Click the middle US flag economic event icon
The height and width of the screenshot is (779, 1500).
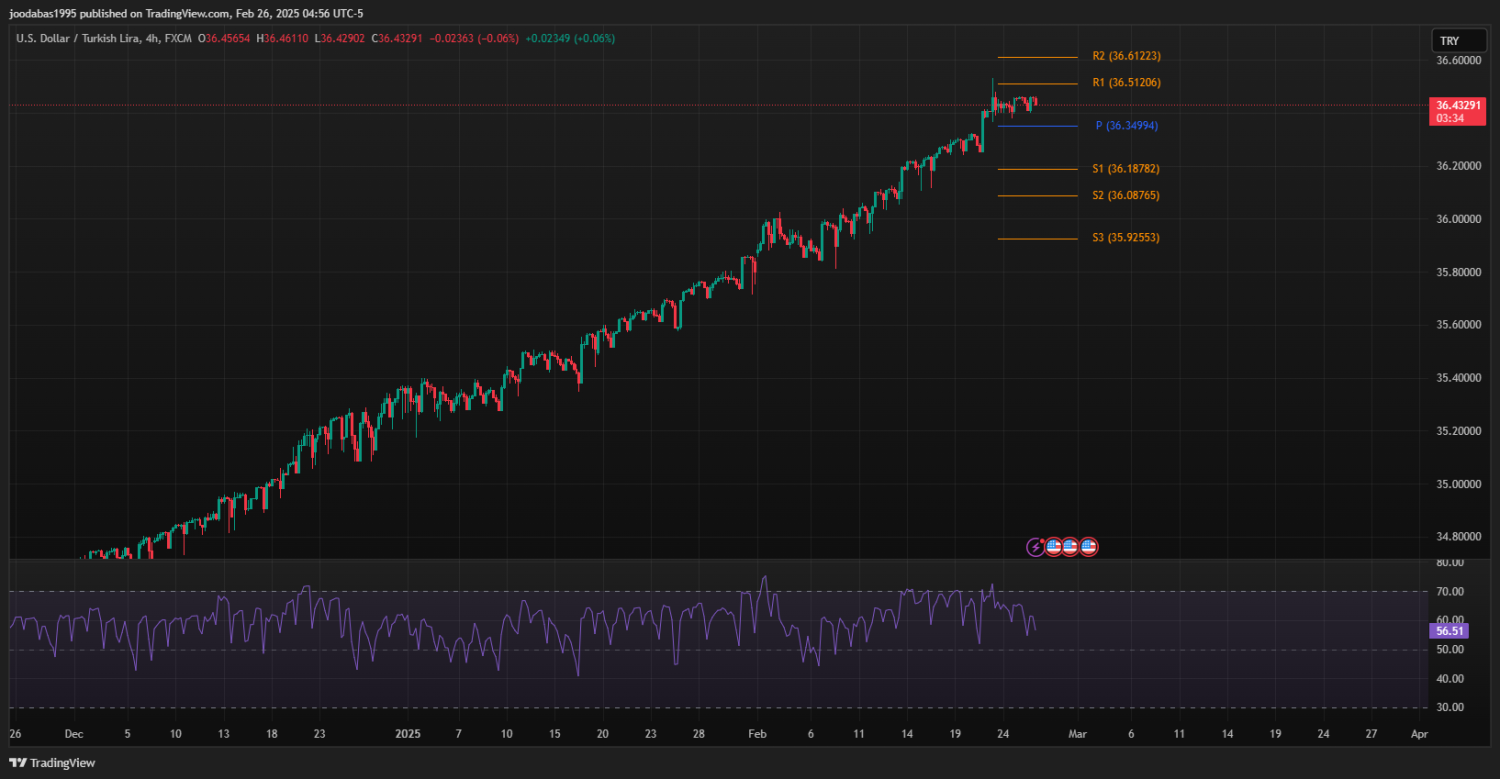[x=1070, y=547]
